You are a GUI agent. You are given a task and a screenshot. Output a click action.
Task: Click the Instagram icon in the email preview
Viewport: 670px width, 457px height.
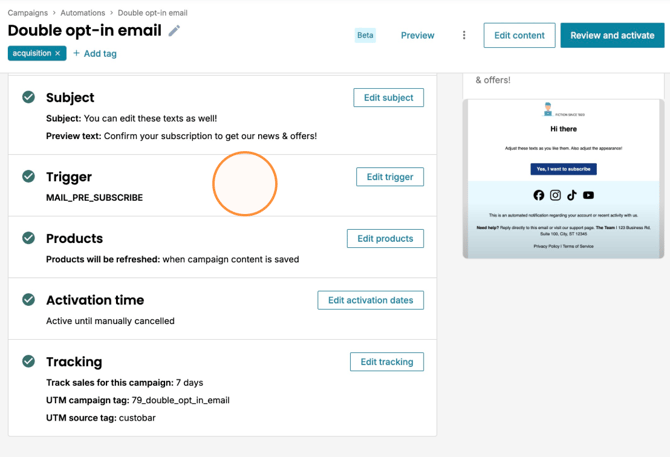(x=555, y=195)
